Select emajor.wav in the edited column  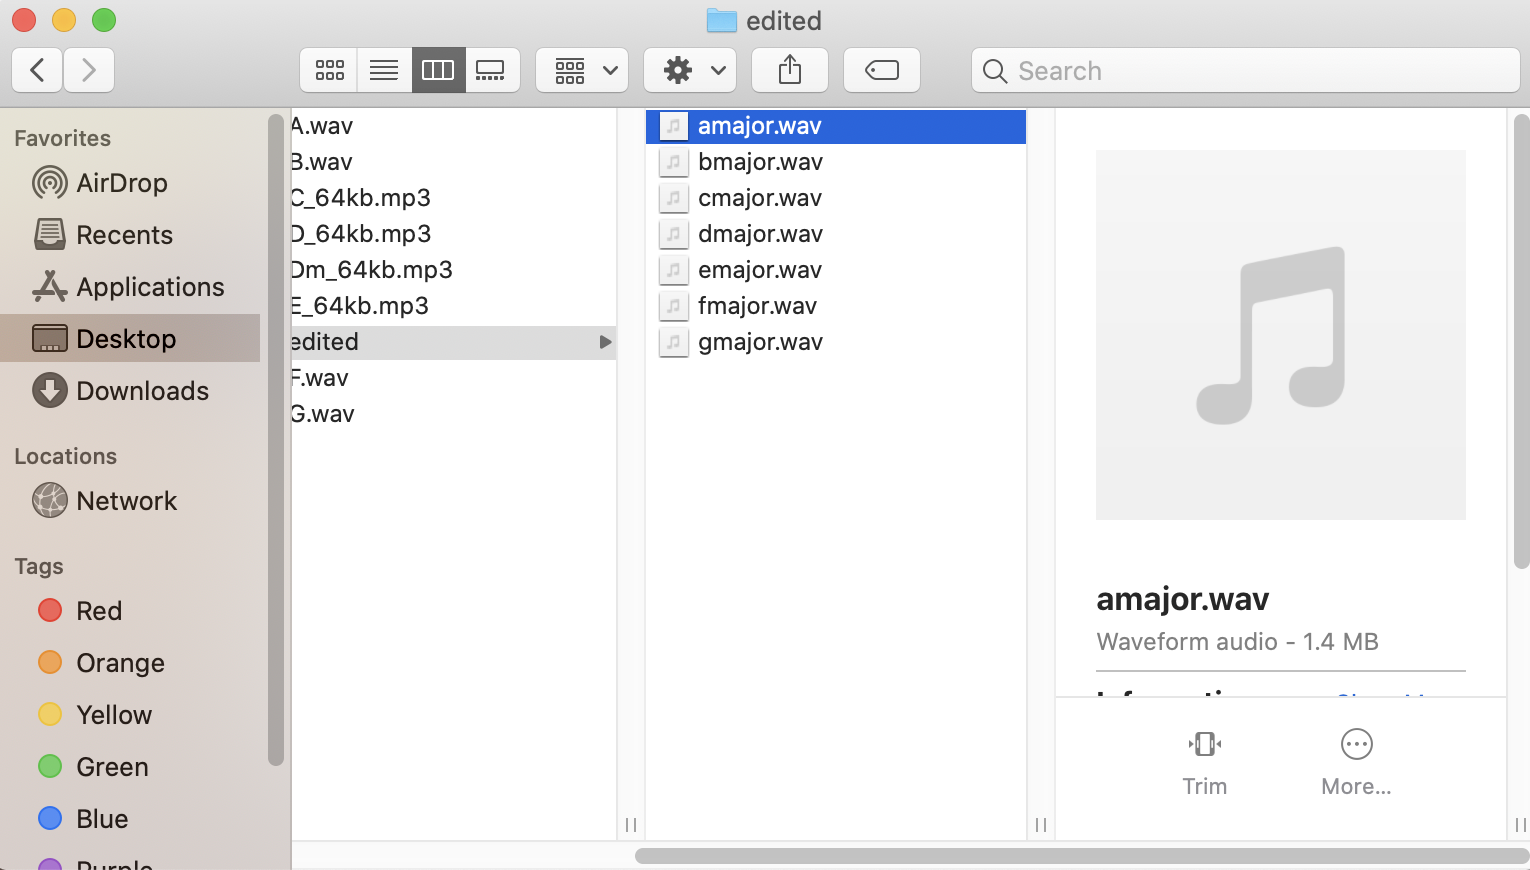tap(836, 270)
